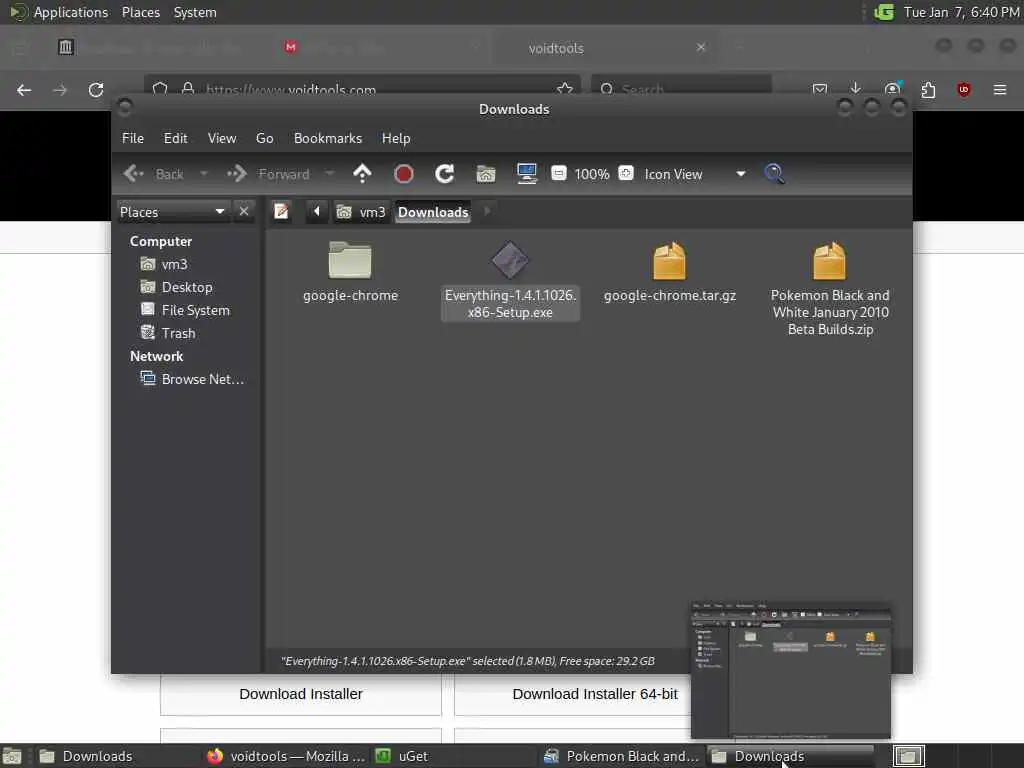The width and height of the screenshot is (1024, 768).
Task: Open Home folder from toolbar
Action: coord(486,174)
